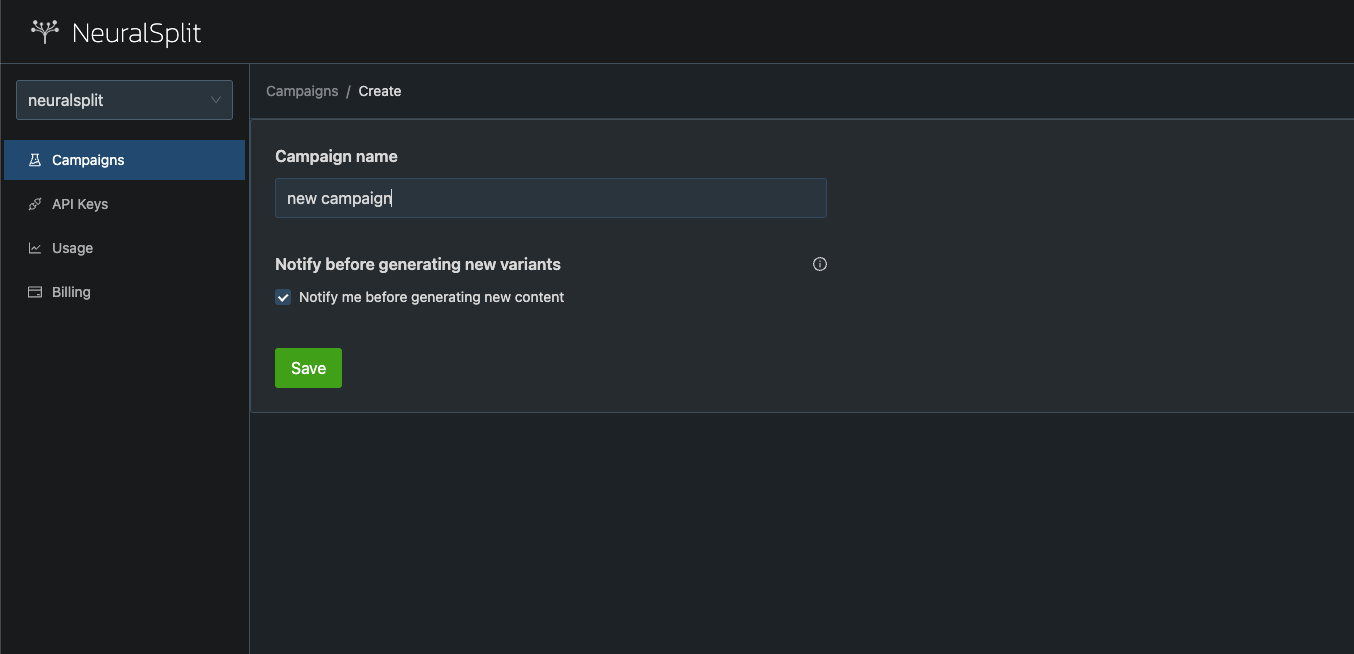Click the 'Notify me before generating new content' label
The height and width of the screenshot is (654, 1354).
(x=431, y=297)
